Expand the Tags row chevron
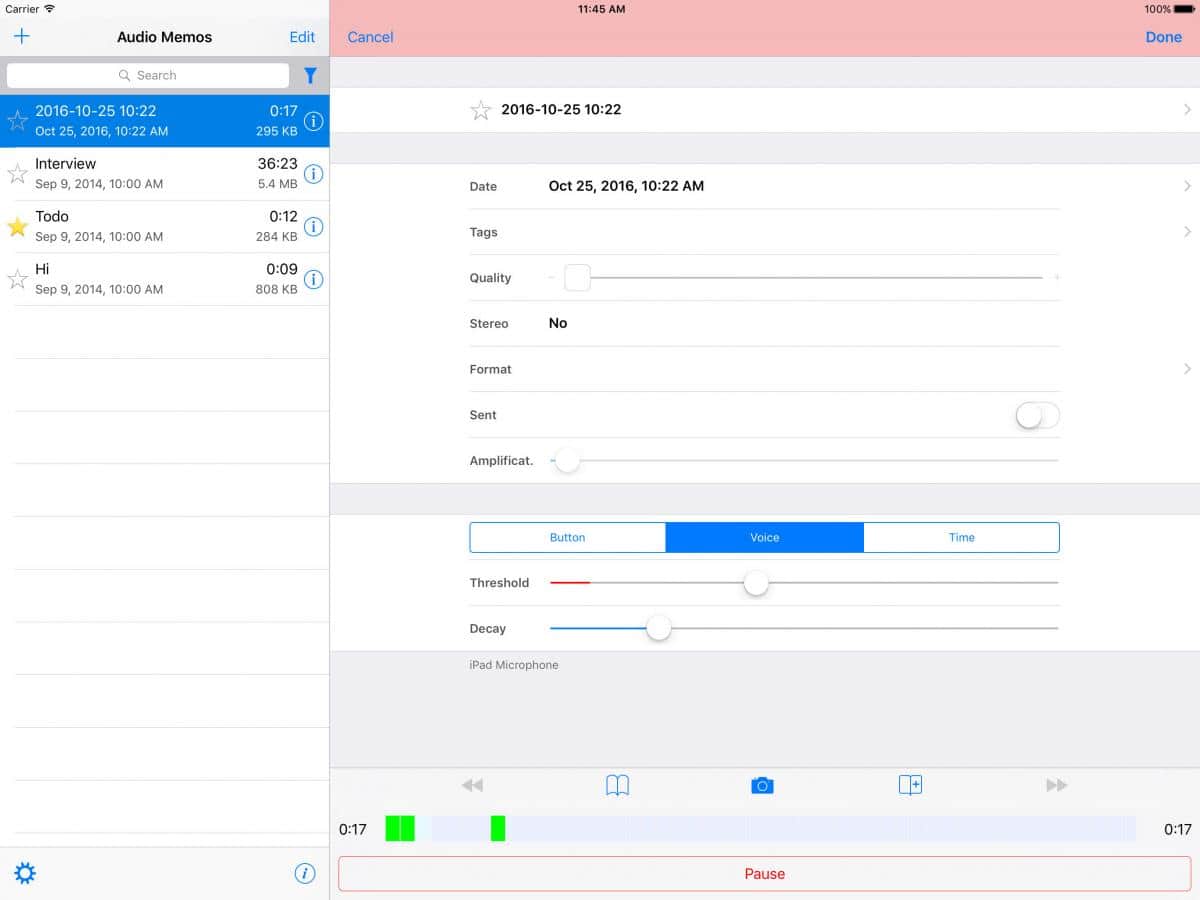The height and width of the screenshot is (900, 1200). [1187, 232]
